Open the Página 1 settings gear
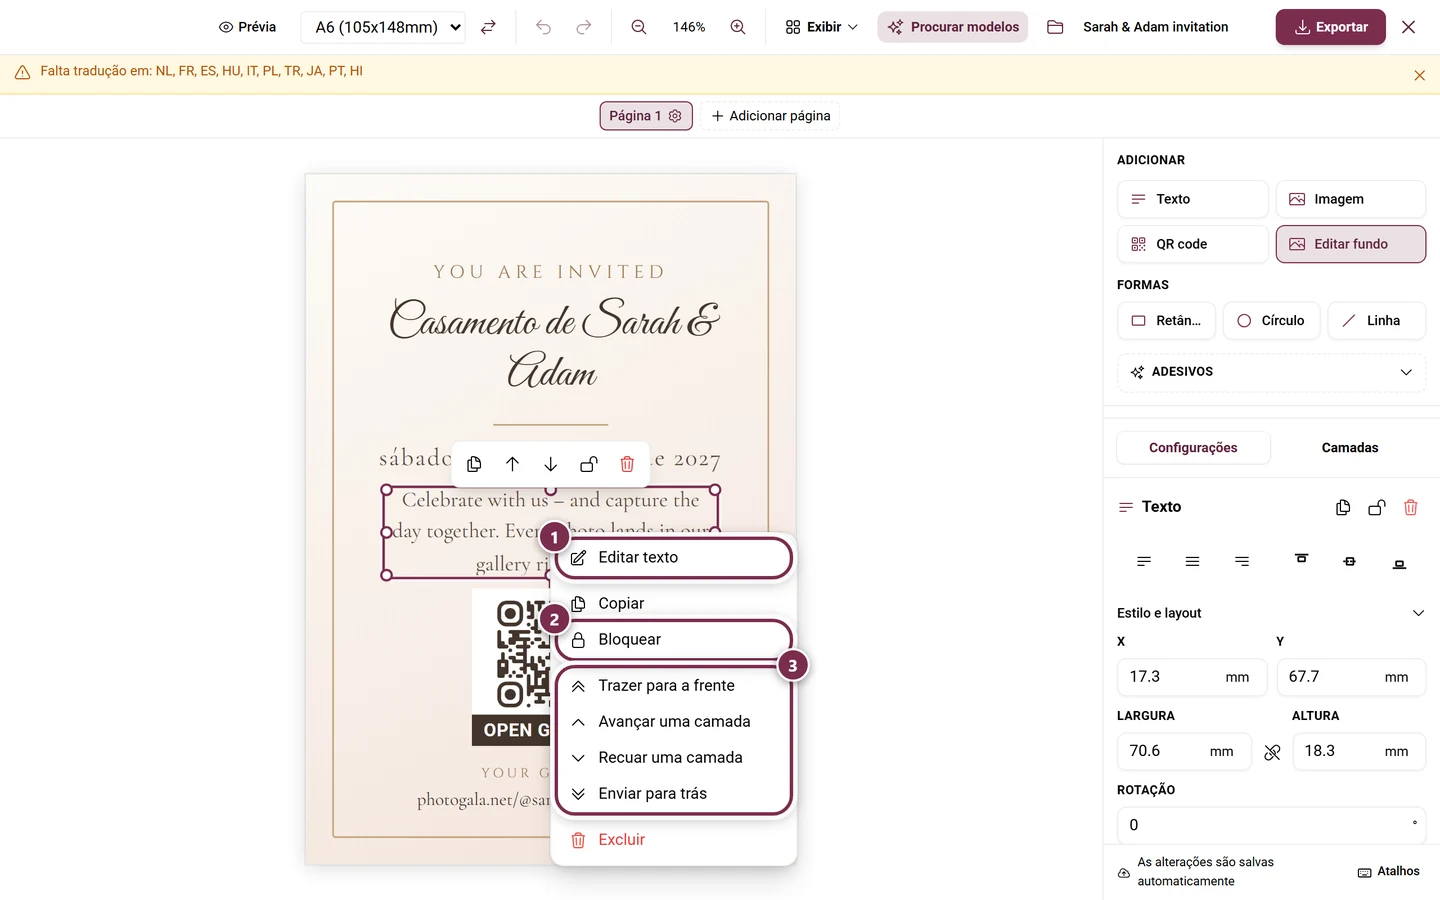Image resolution: width=1440 pixels, height=900 pixels. click(675, 116)
